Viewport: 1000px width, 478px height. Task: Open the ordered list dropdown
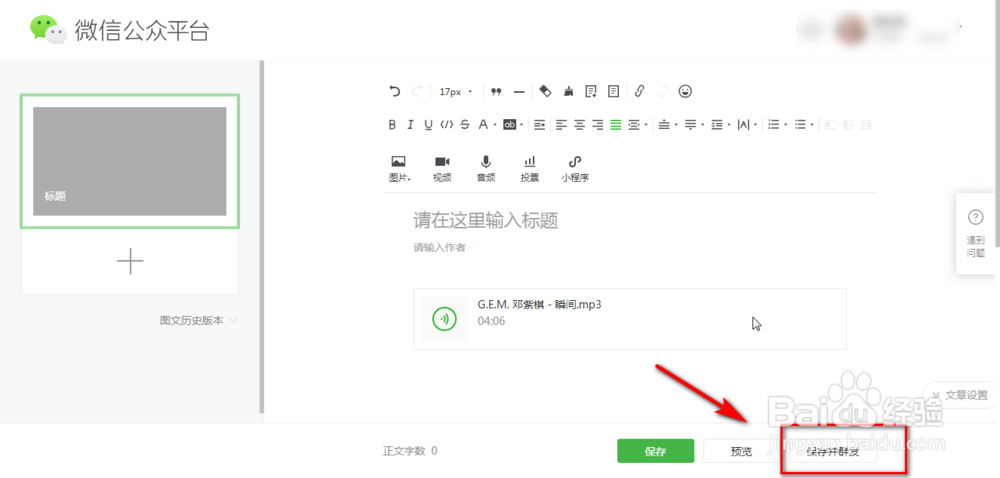(777, 125)
